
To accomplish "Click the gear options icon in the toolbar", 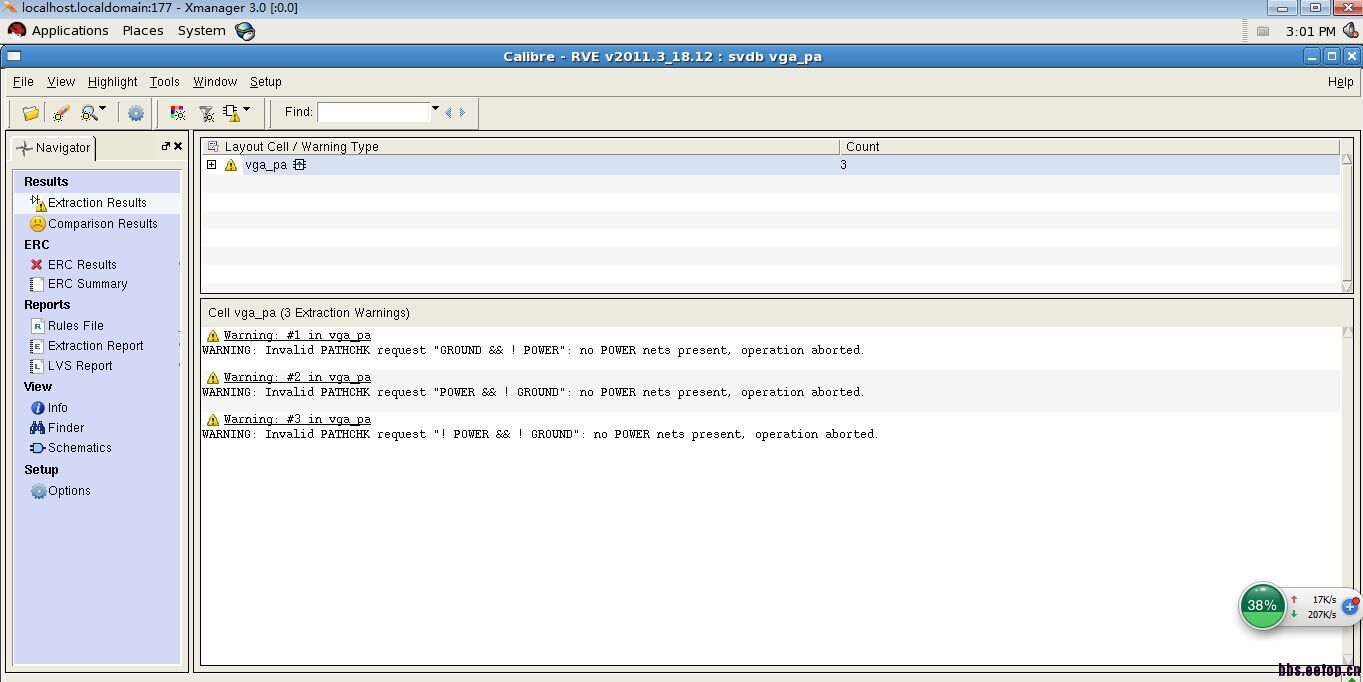I will (136, 113).
